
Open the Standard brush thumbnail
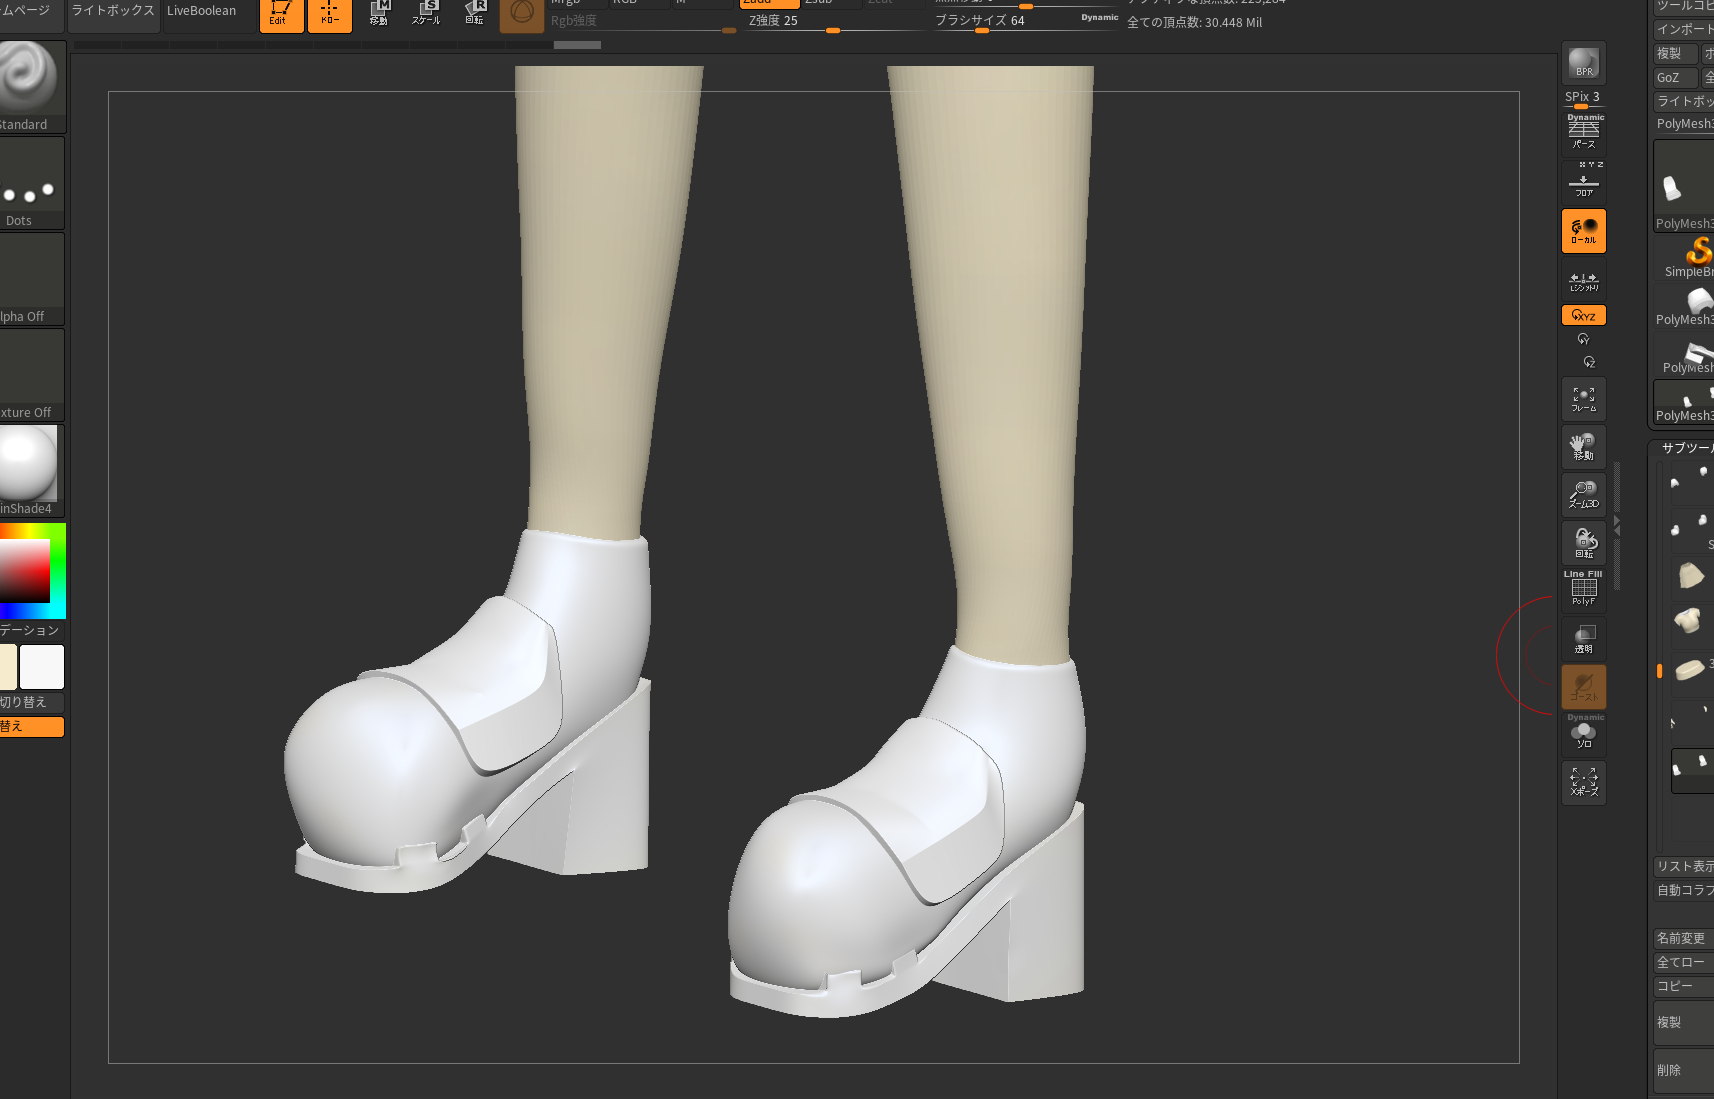click(30, 86)
